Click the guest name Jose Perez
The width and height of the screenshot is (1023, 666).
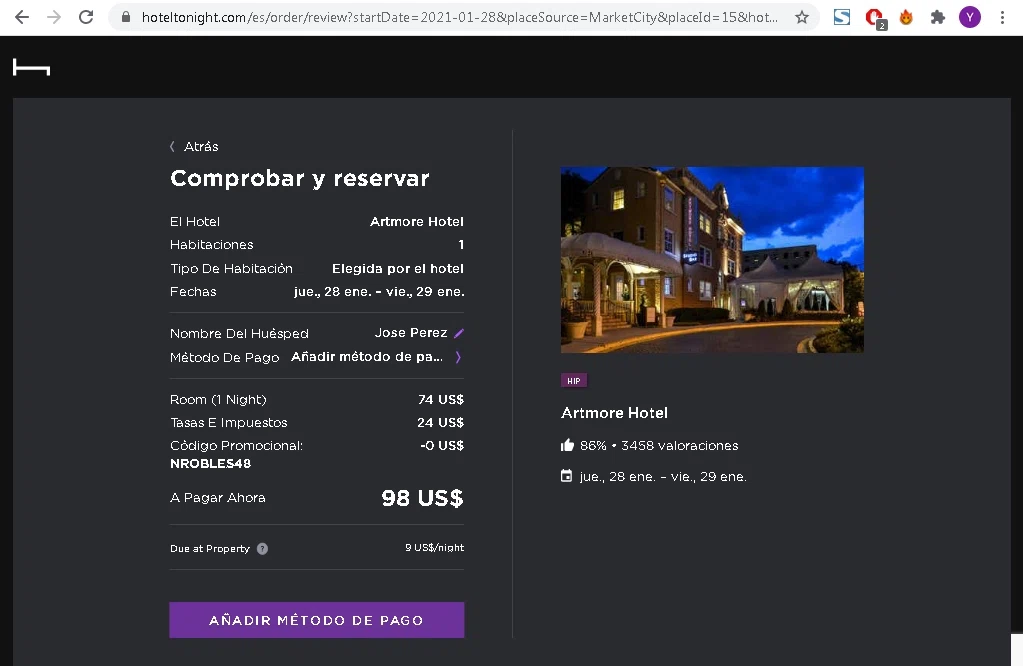(x=411, y=333)
